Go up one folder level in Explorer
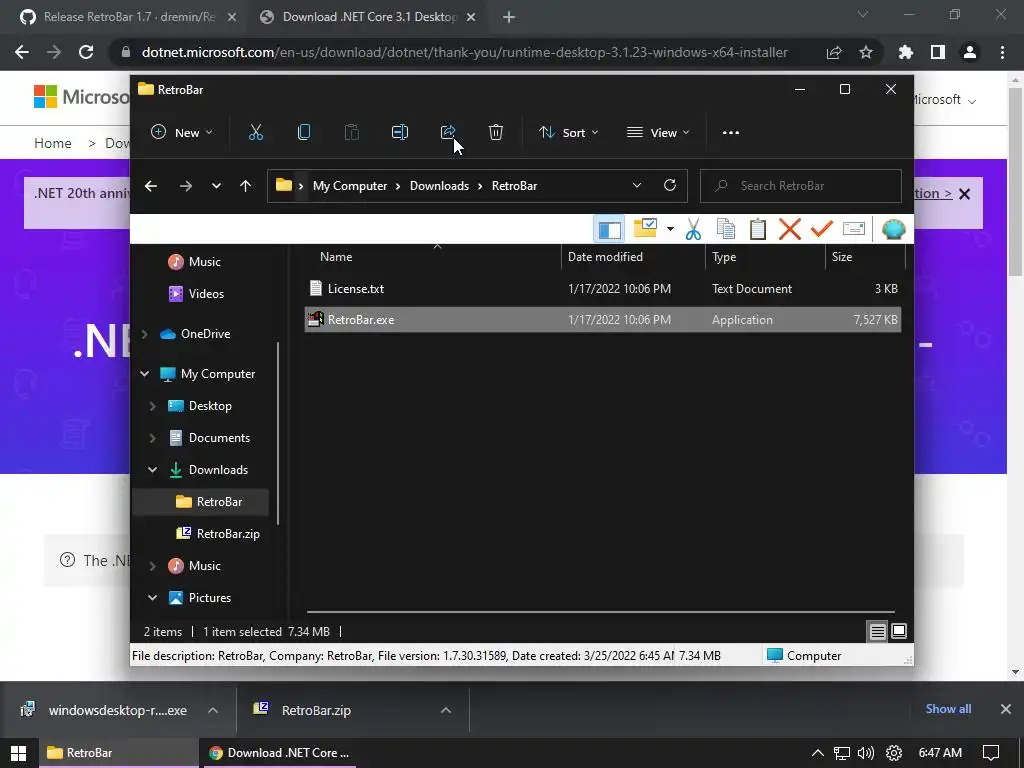Image resolution: width=1024 pixels, height=768 pixels. [x=246, y=186]
